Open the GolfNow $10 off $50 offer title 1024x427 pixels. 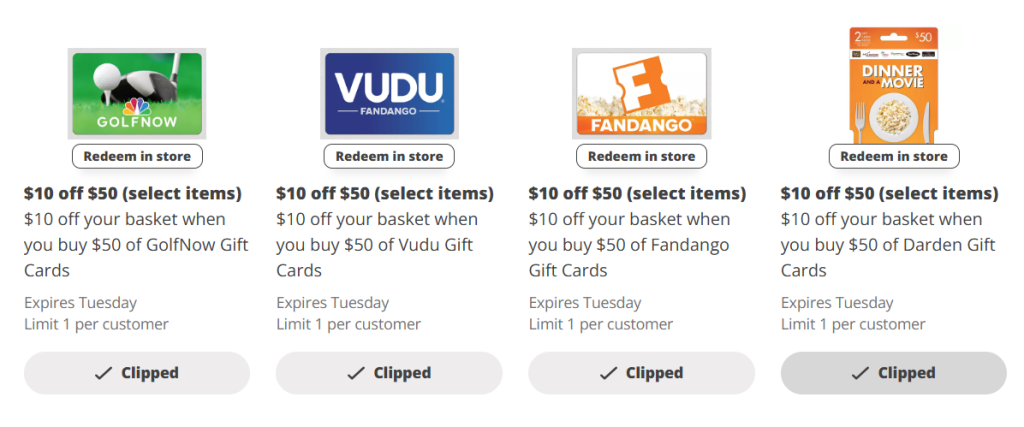click(133, 193)
